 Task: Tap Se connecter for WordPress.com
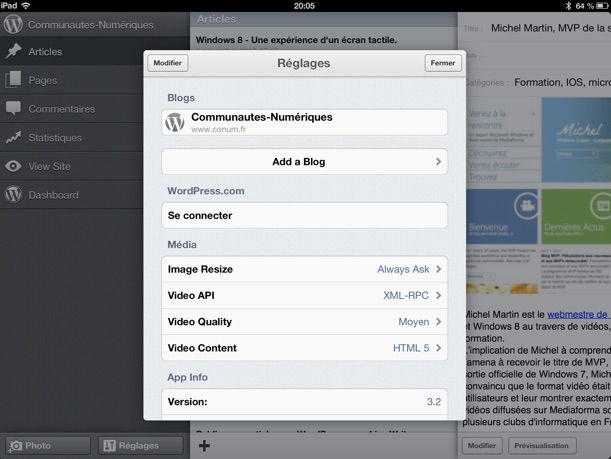click(x=304, y=215)
